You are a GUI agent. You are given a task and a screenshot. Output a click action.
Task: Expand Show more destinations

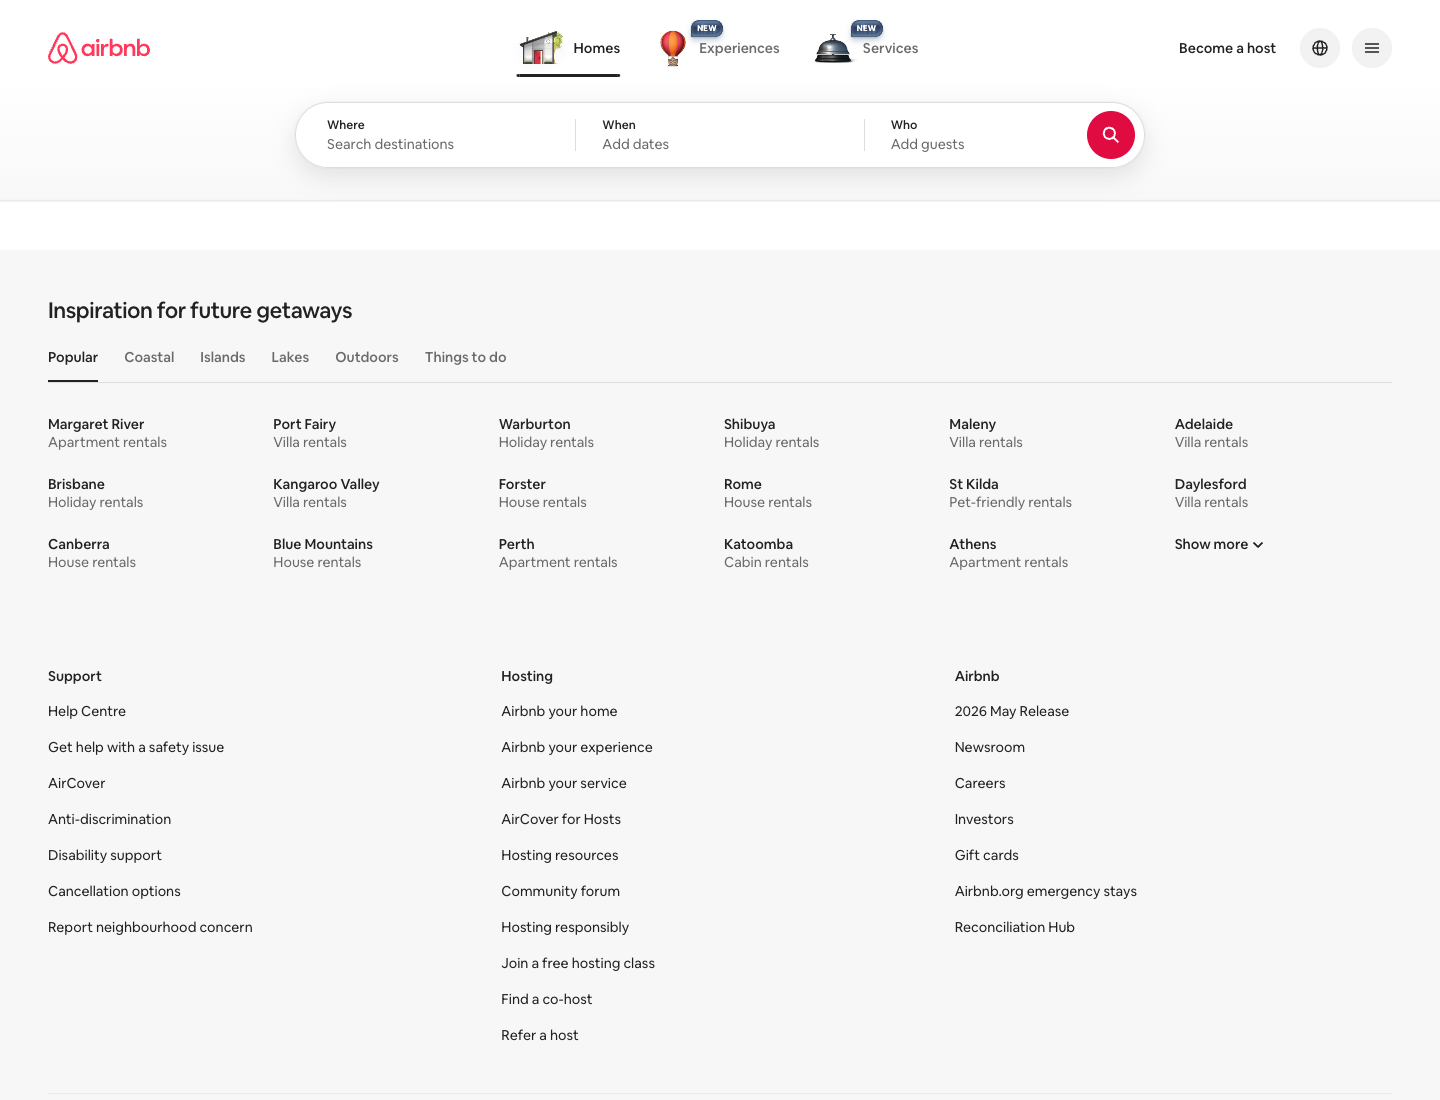1219,544
